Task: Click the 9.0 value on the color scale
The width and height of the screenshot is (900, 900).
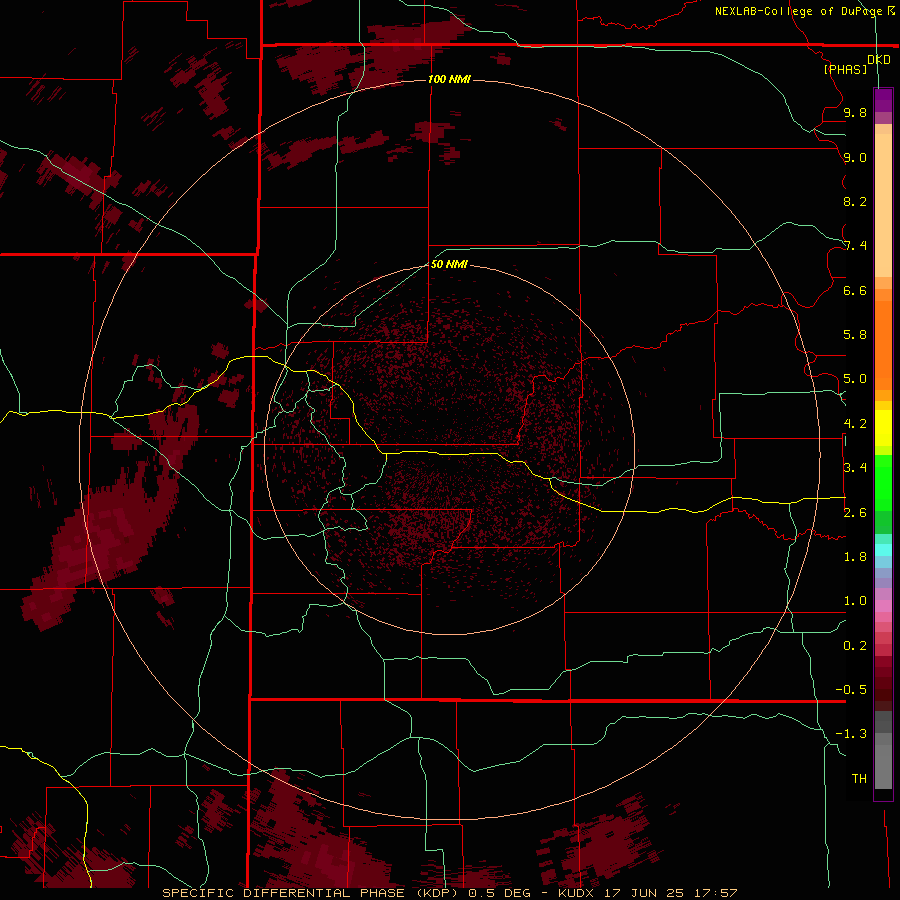Action: [x=855, y=157]
